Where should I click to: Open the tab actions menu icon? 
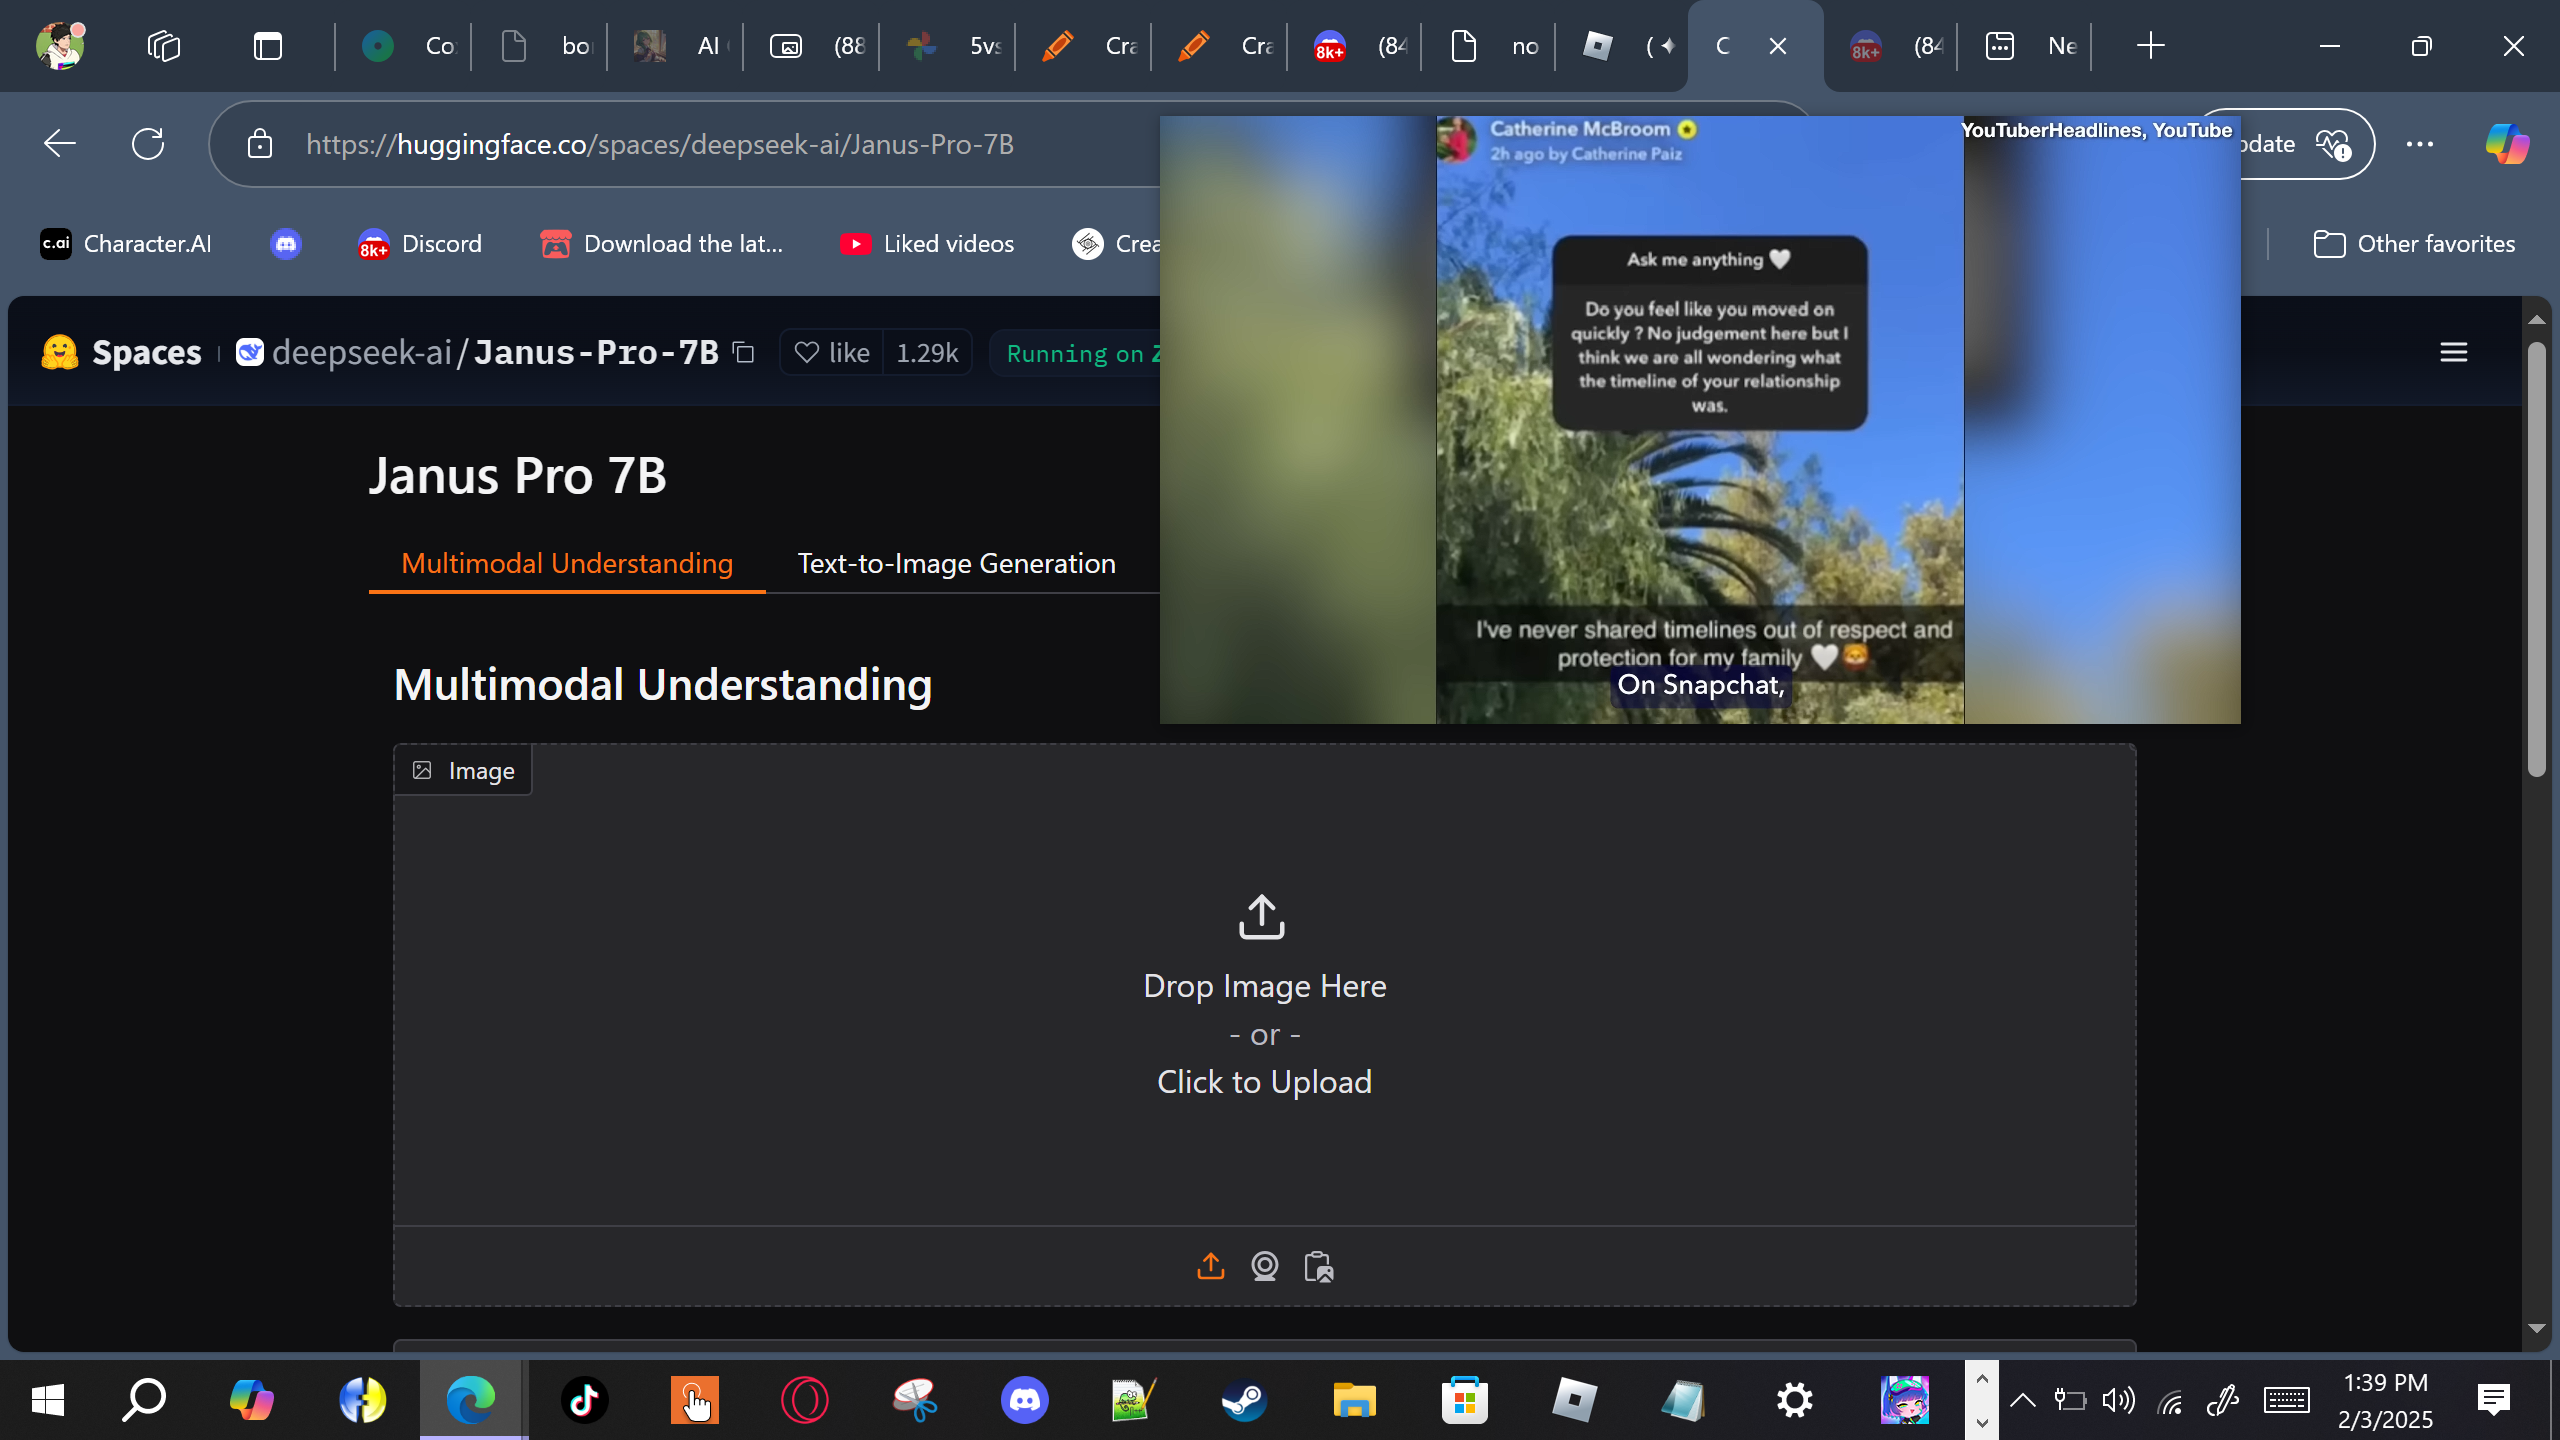click(x=268, y=46)
